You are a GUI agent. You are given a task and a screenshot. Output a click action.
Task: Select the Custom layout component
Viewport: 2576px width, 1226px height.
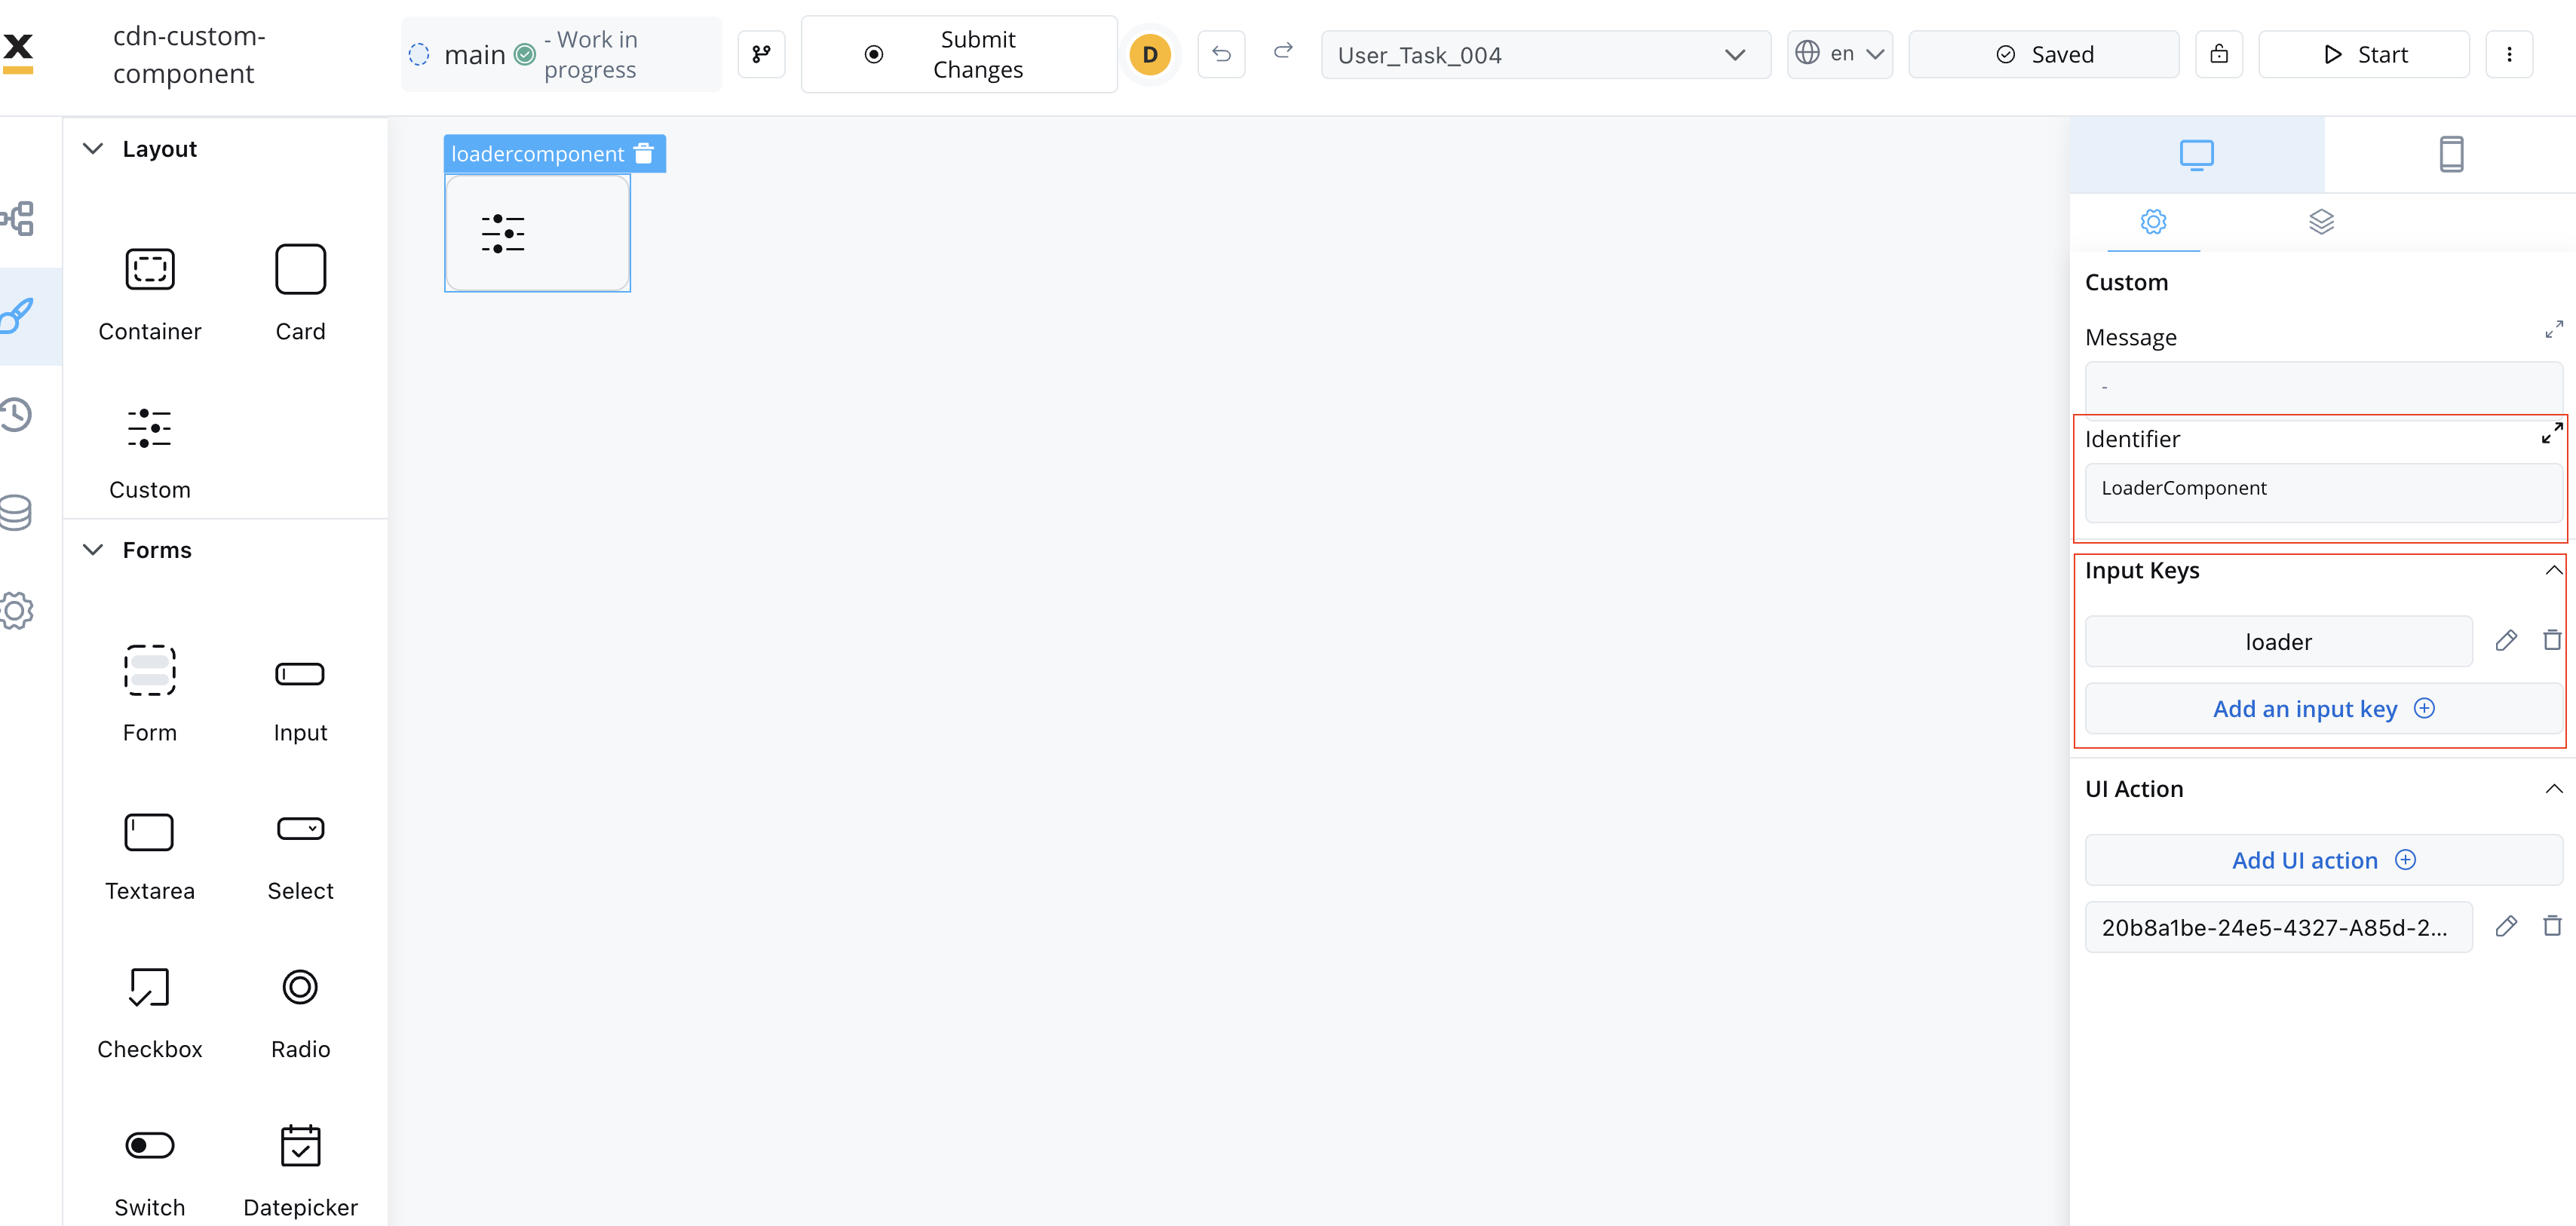(150, 453)
